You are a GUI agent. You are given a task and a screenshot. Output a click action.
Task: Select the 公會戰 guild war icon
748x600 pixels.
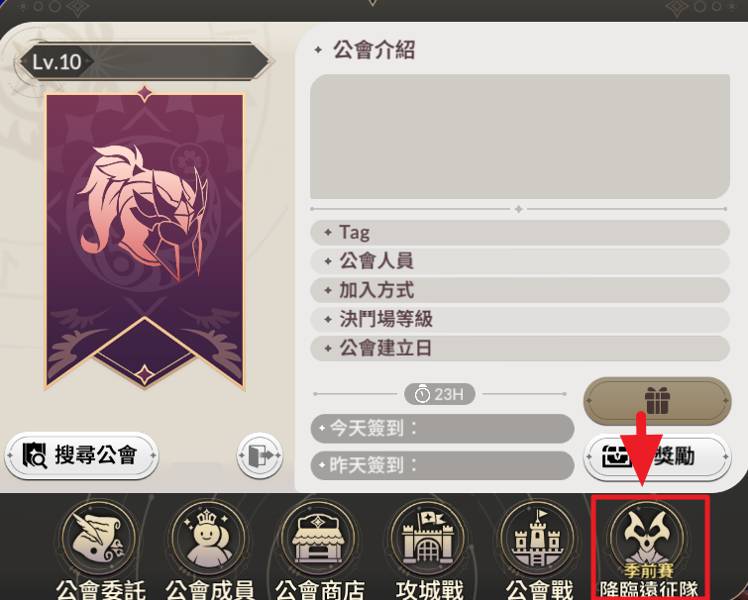[x=537, y=538]
